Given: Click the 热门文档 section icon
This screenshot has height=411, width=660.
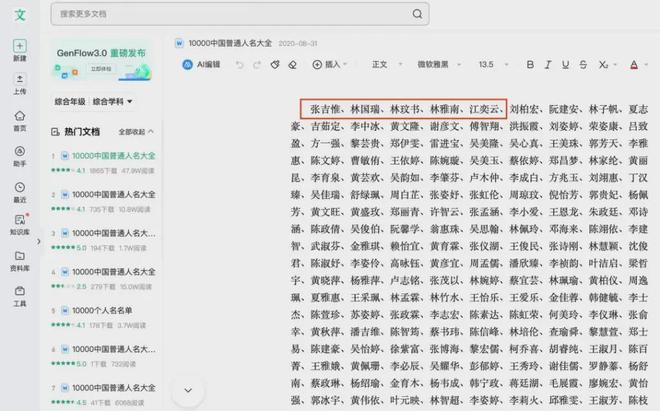Looking at the screenshot, I should point(55,132).
